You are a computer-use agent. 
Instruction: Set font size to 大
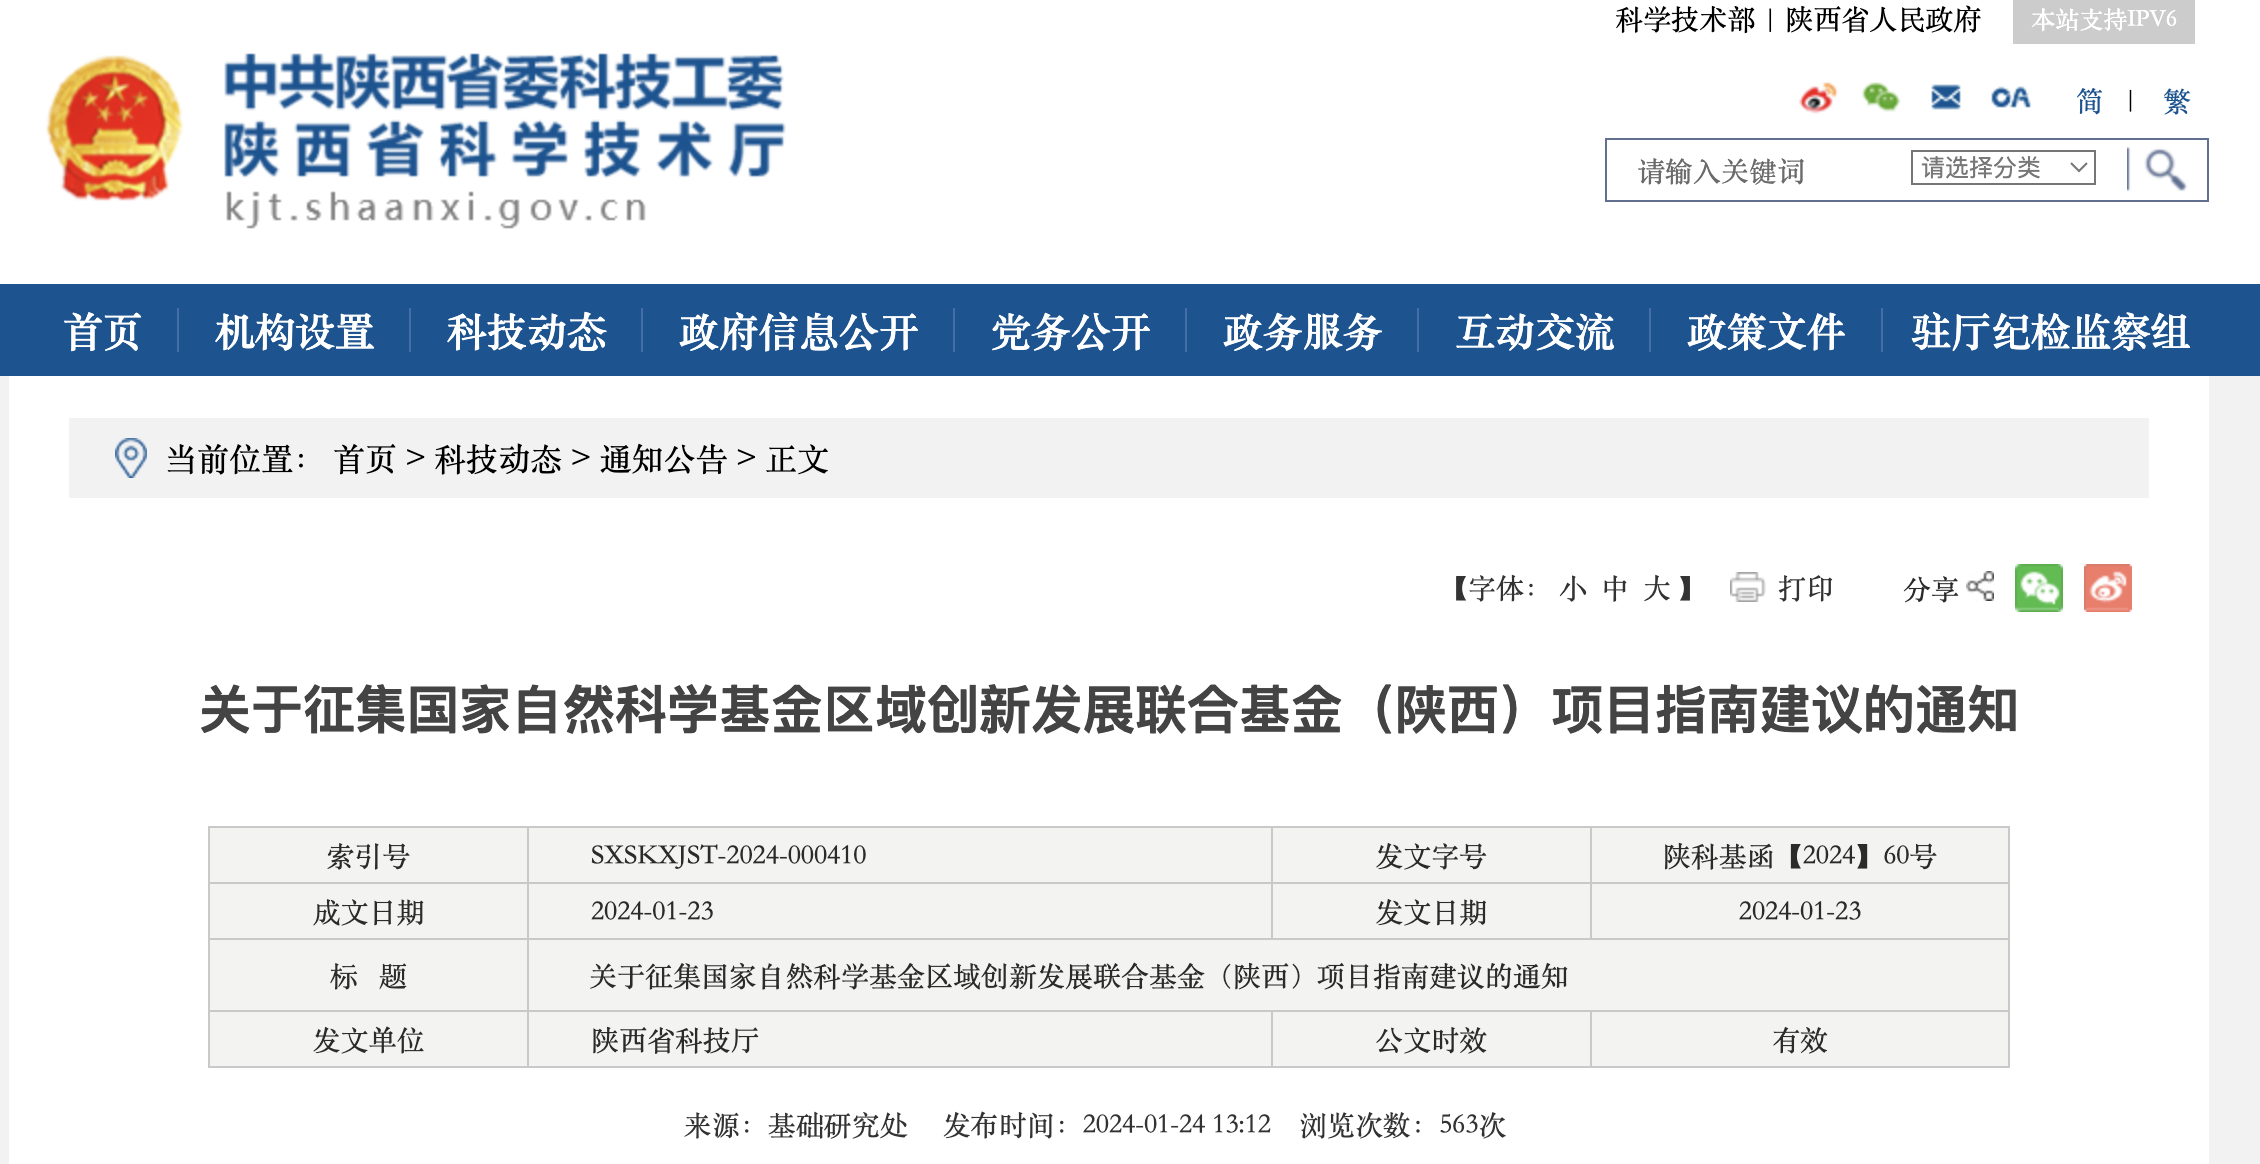1657,588
